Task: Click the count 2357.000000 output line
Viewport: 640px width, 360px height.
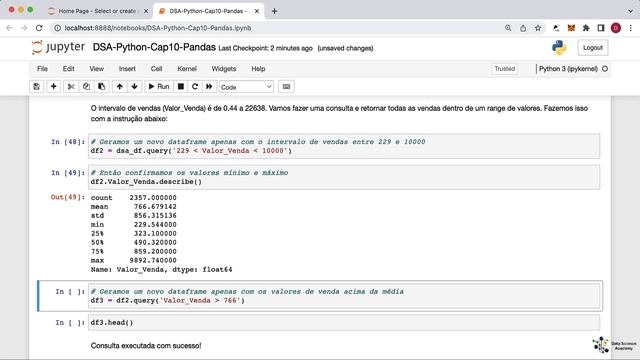Action: pyautogui.click(x=133, y=198)
